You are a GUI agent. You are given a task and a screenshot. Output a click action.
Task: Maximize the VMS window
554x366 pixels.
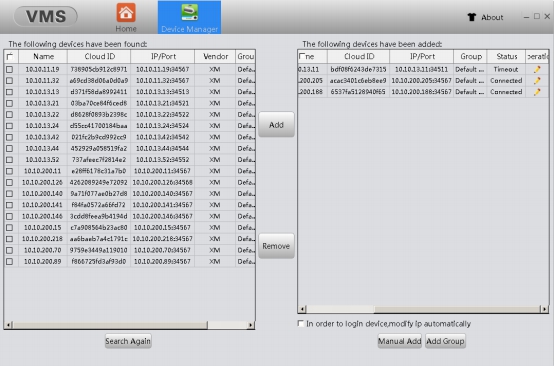click(x=537, y=16)
